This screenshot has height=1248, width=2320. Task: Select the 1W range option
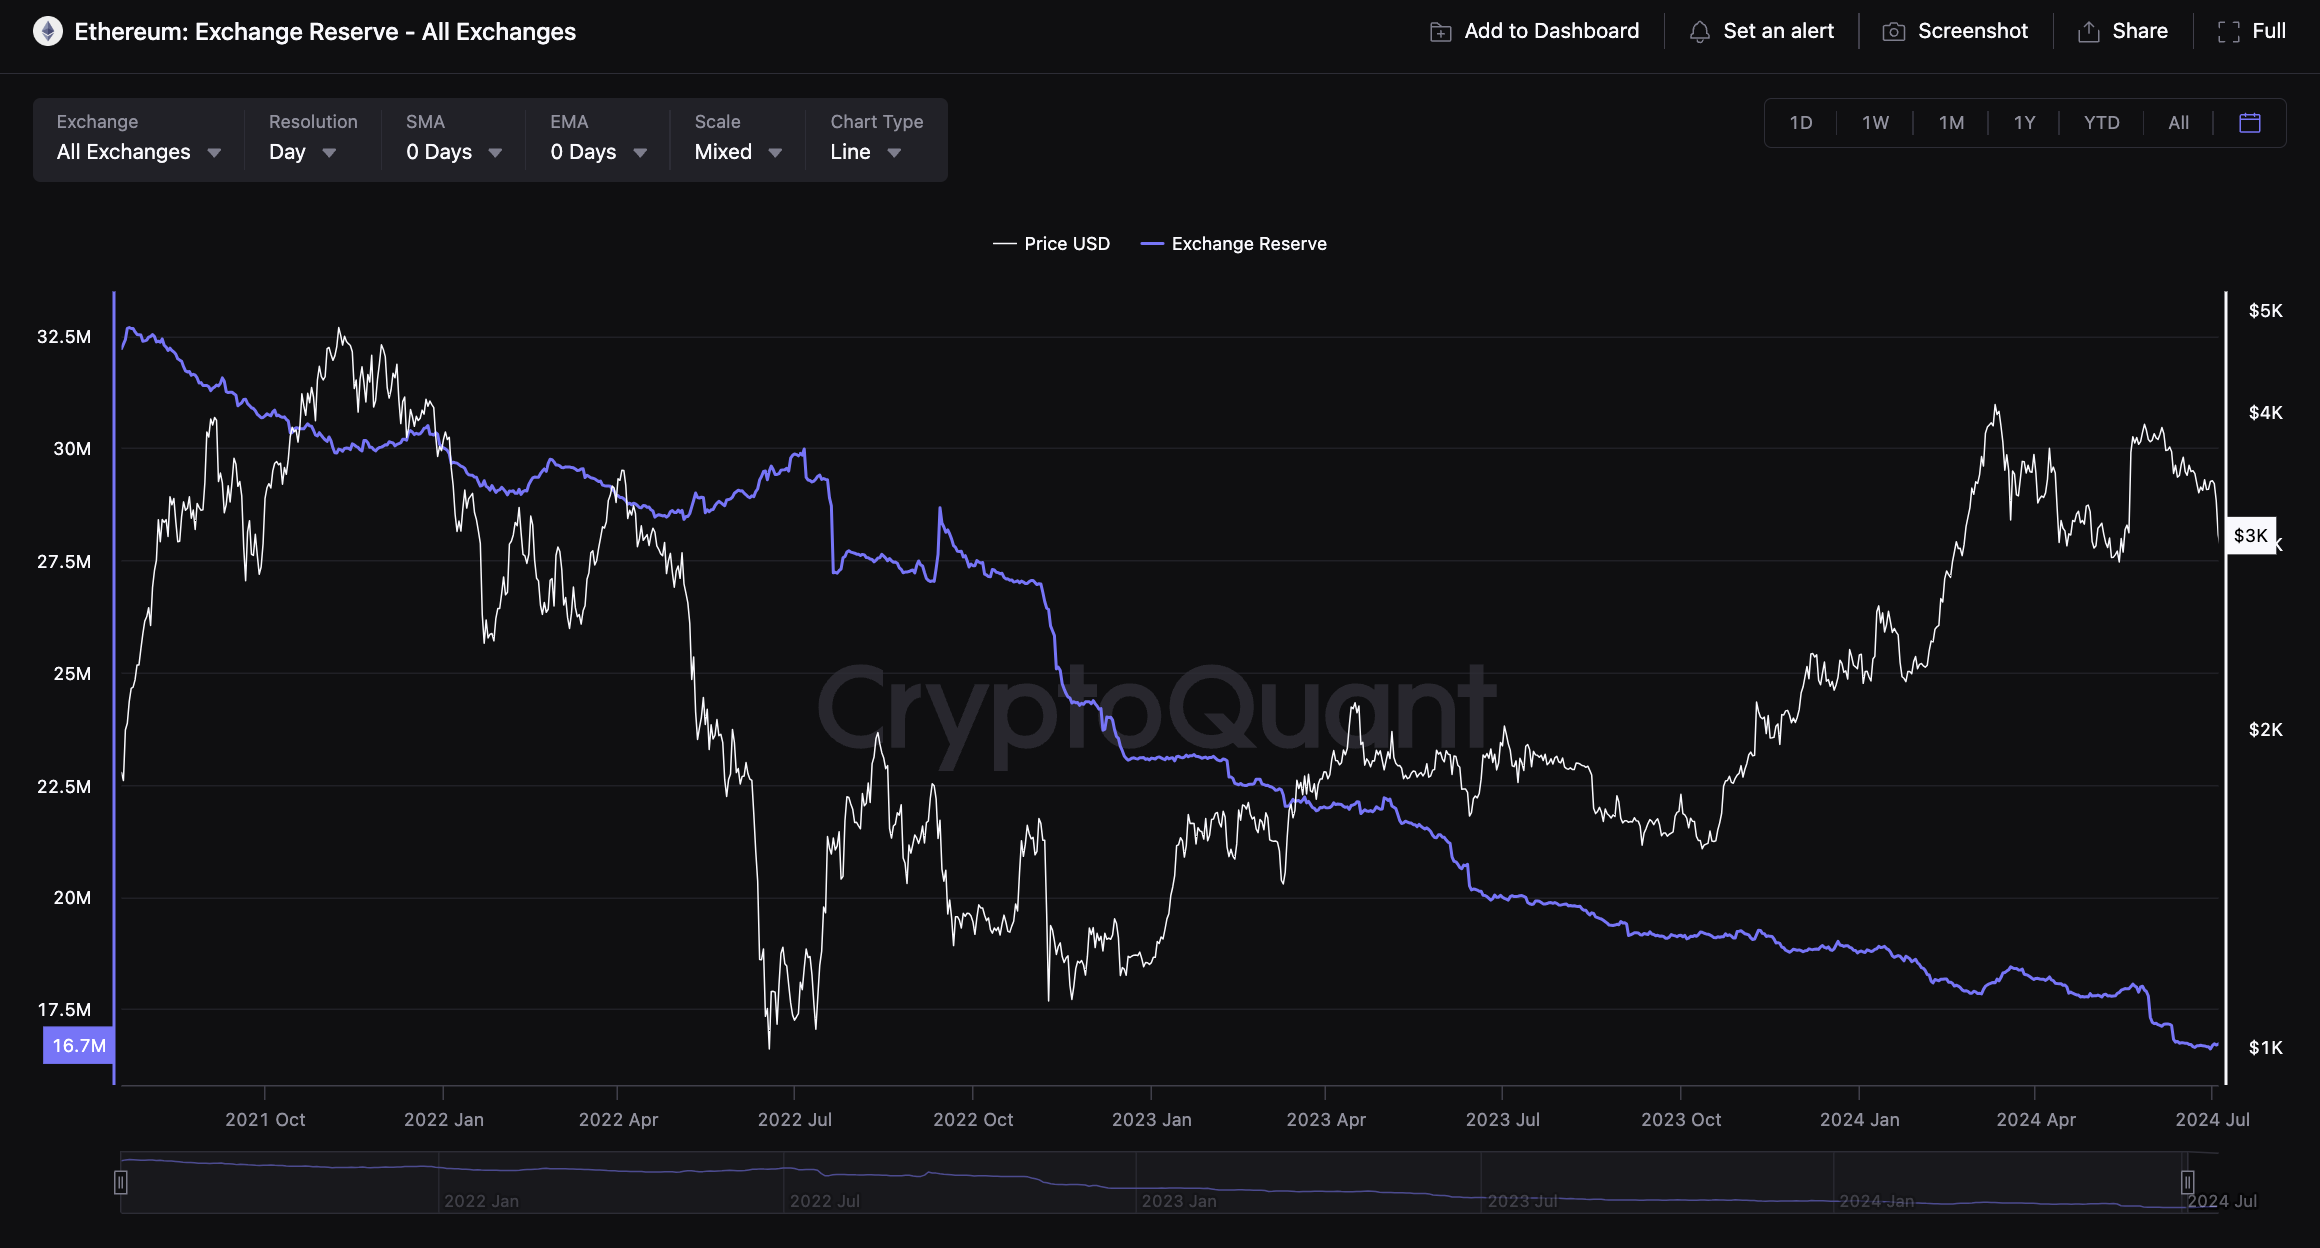pos(1875,123)
